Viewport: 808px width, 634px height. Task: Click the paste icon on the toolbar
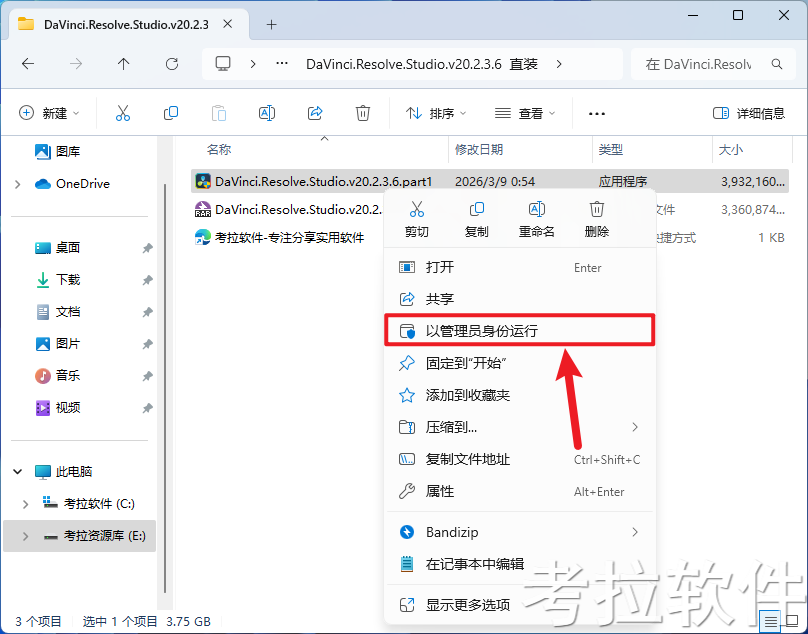point(219,112)
